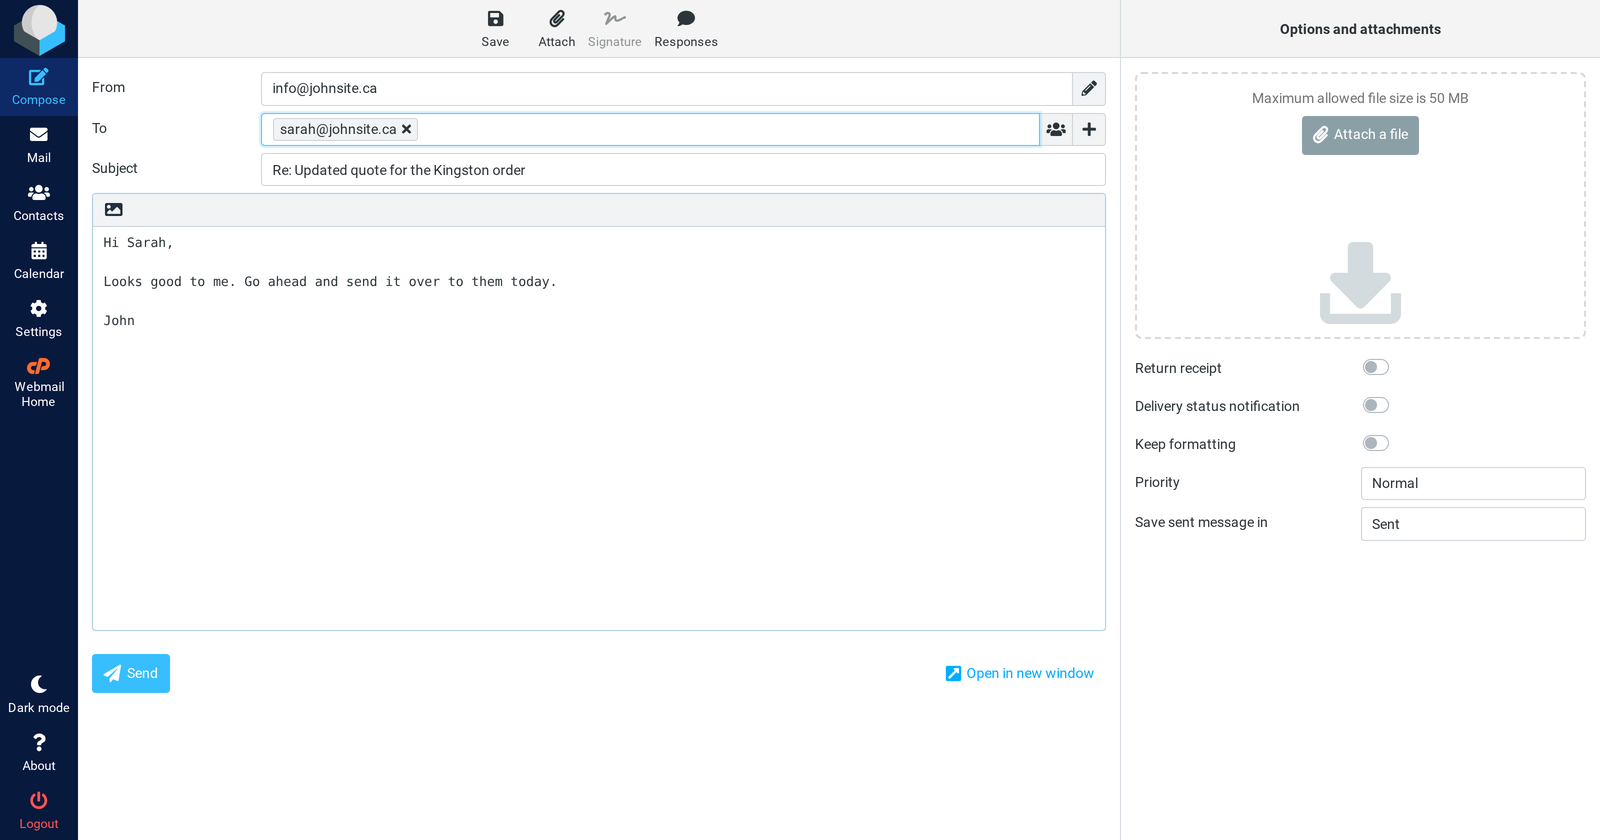
Task: Click Attach in the top toolbar
Action: (x=557, y=29)
